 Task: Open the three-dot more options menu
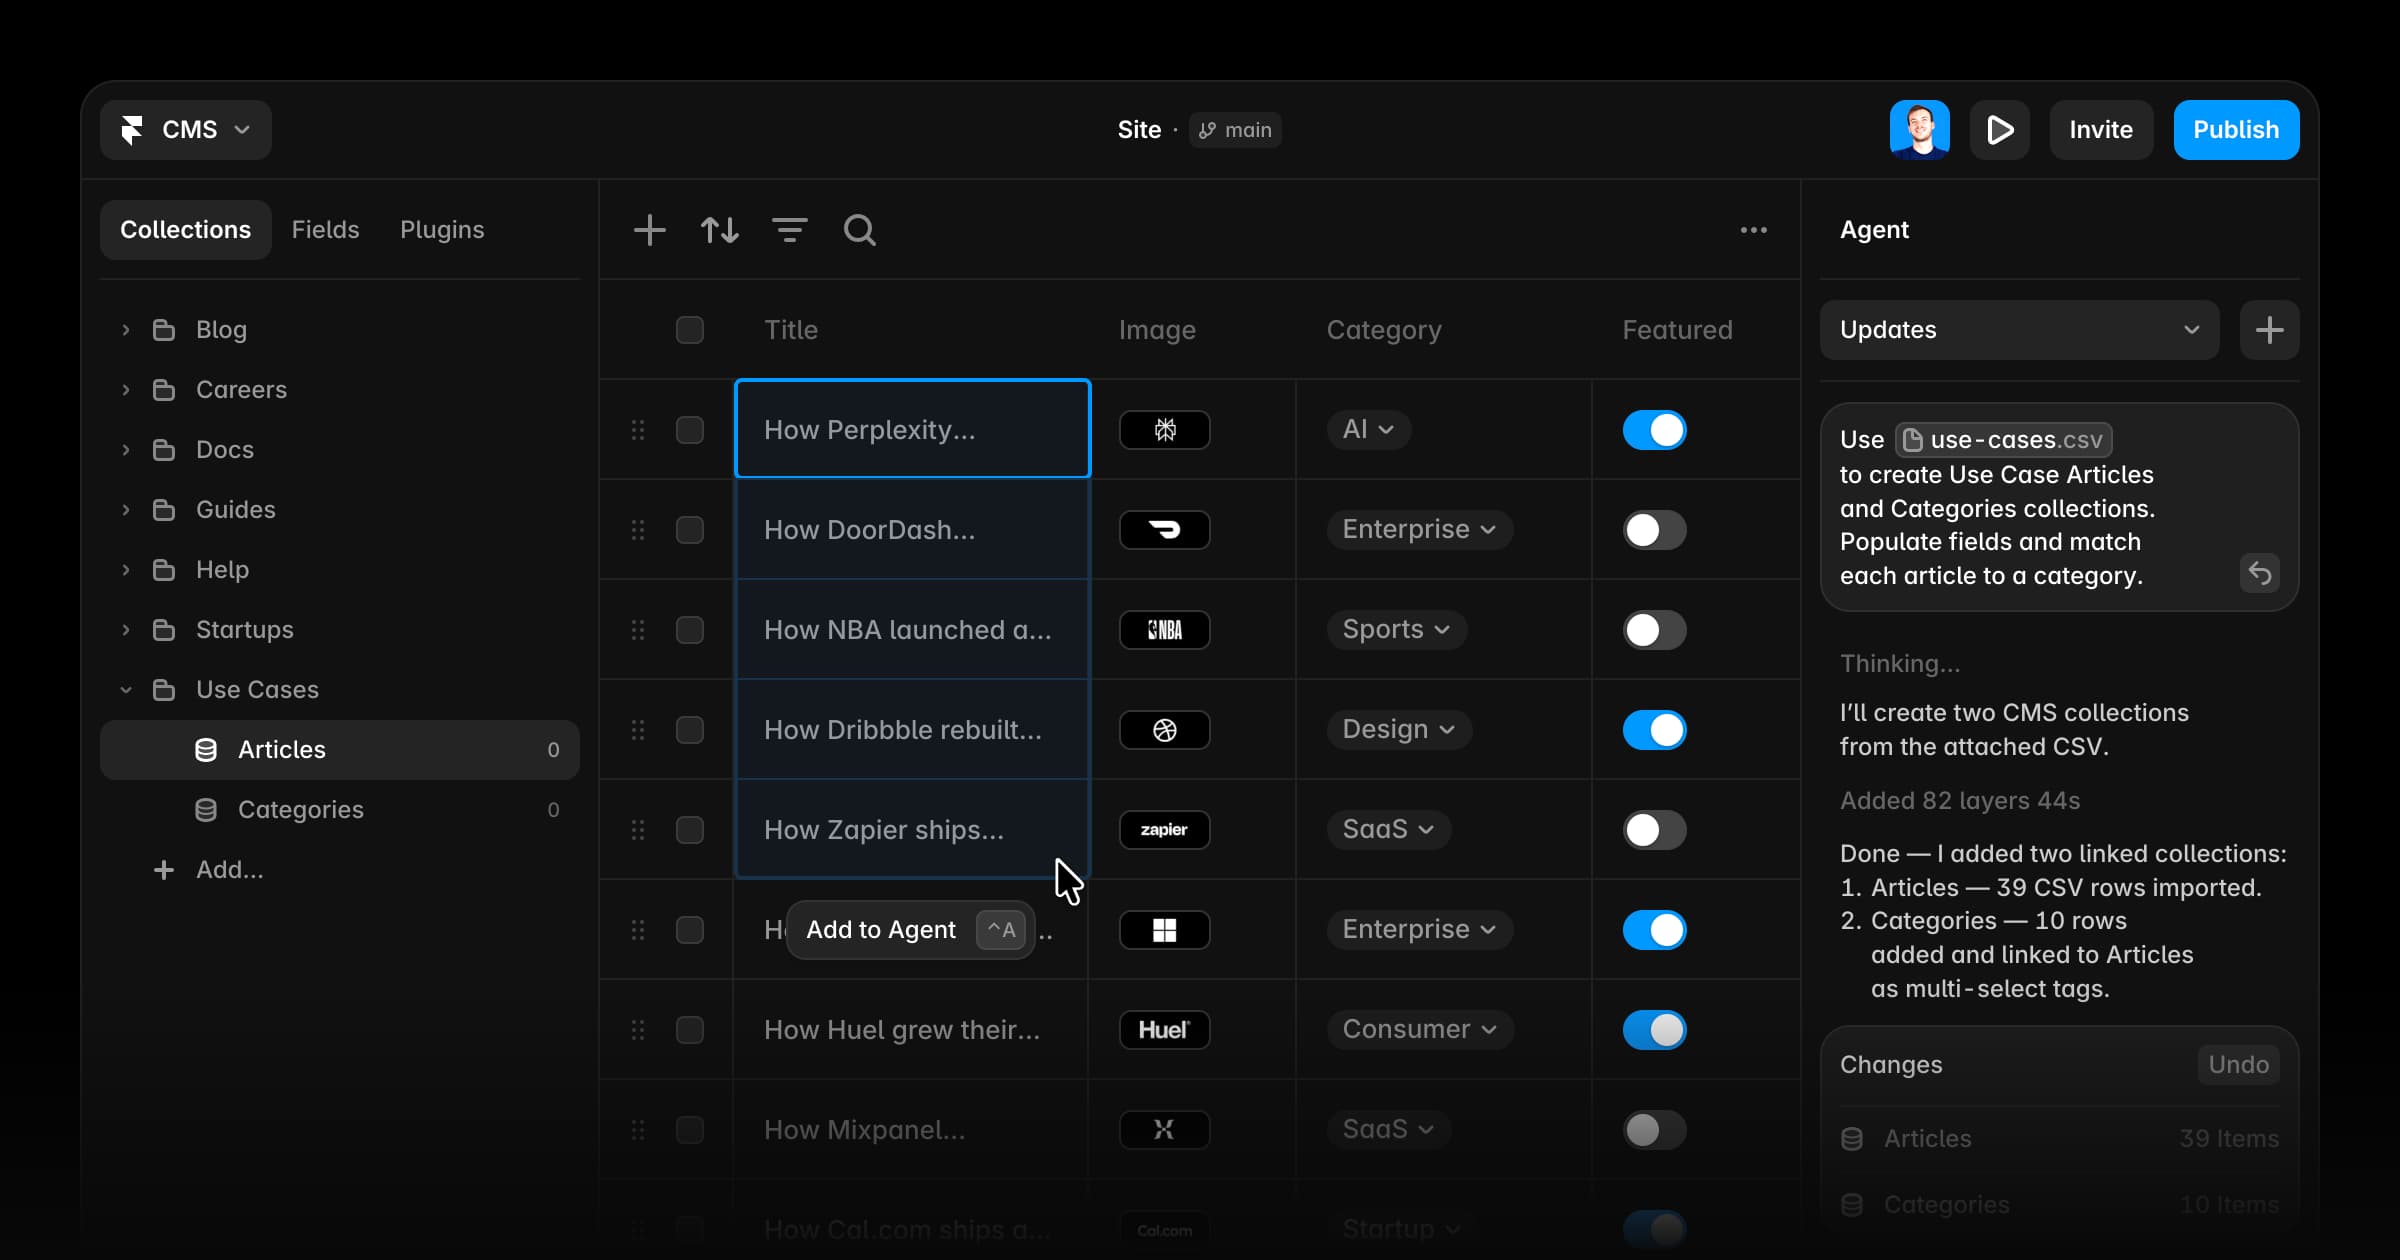tap(1754, 230)
